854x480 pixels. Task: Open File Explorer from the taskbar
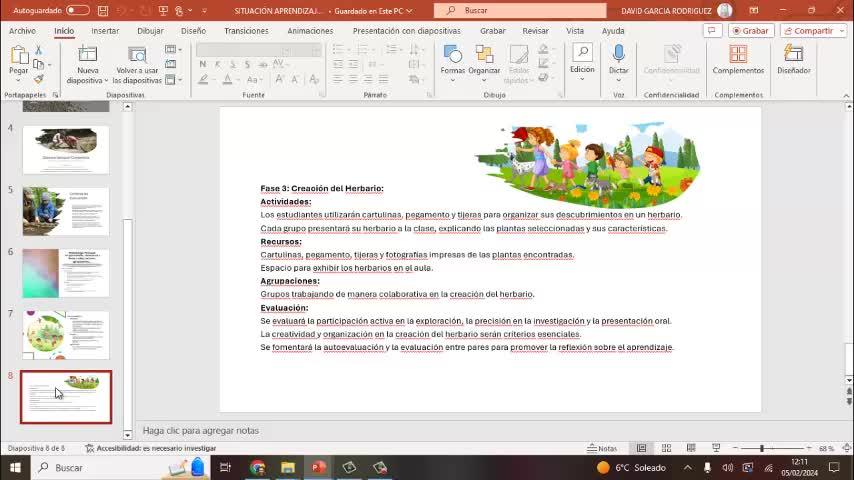click(x=288, y=467)
